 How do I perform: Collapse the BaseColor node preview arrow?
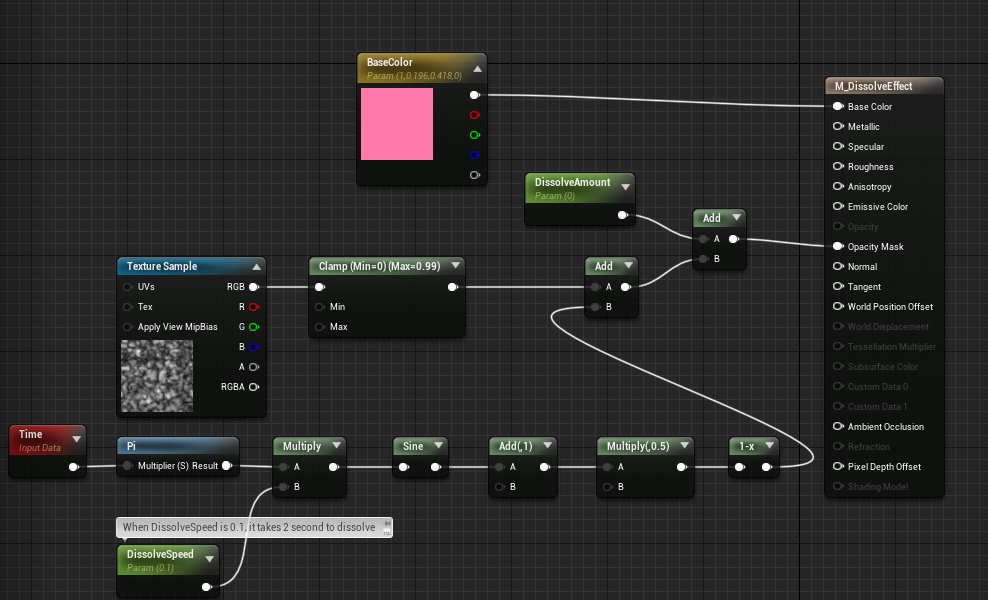point(478,69)
